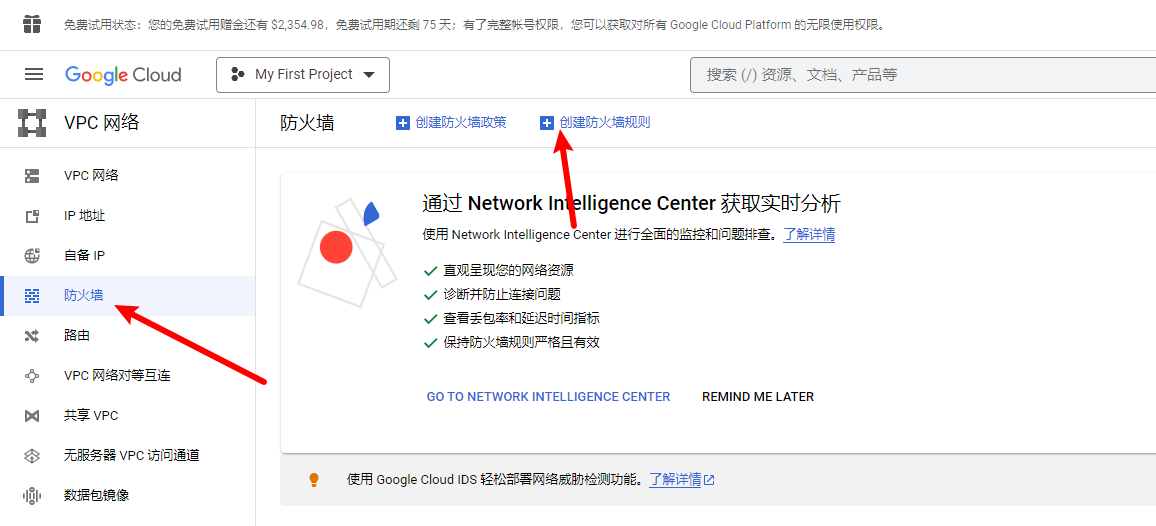The image size is (1156, 526).
Task: Open 了解详情 link for Network Intelligence Center
Action: pyautogui.click(x=808, y=235)
